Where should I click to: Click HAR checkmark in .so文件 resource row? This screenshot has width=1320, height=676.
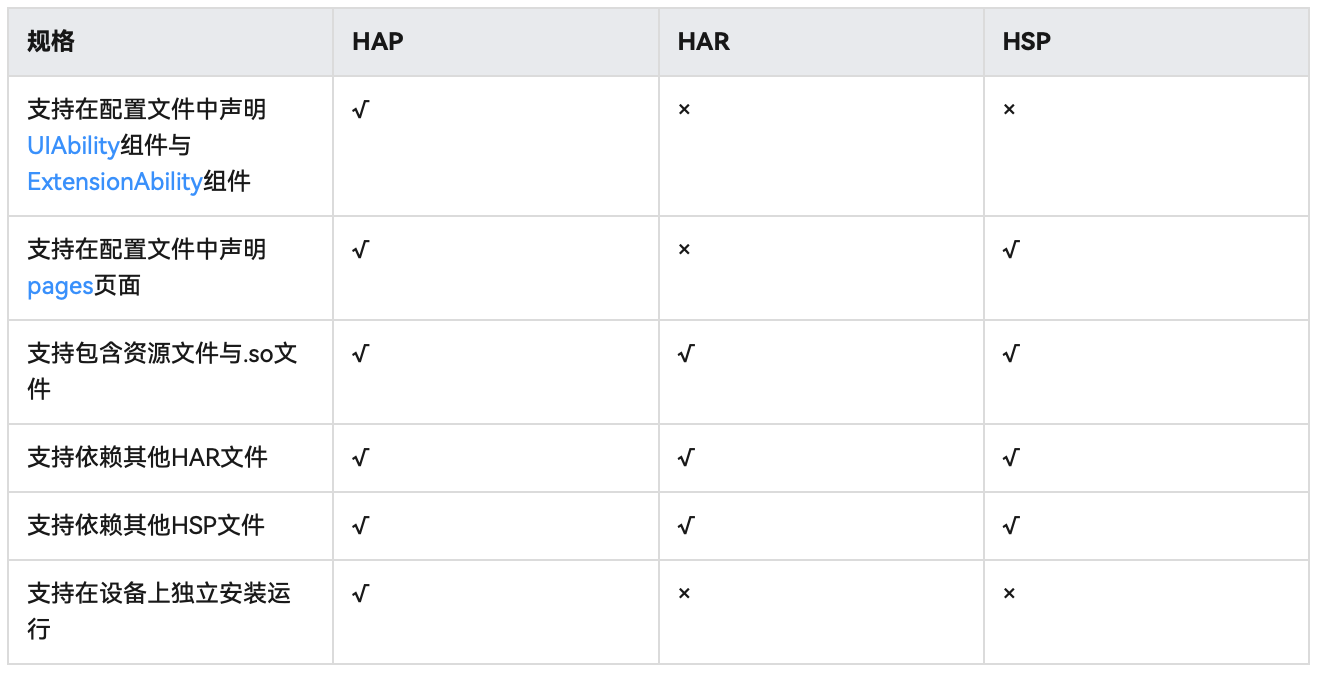pos(687,353)
